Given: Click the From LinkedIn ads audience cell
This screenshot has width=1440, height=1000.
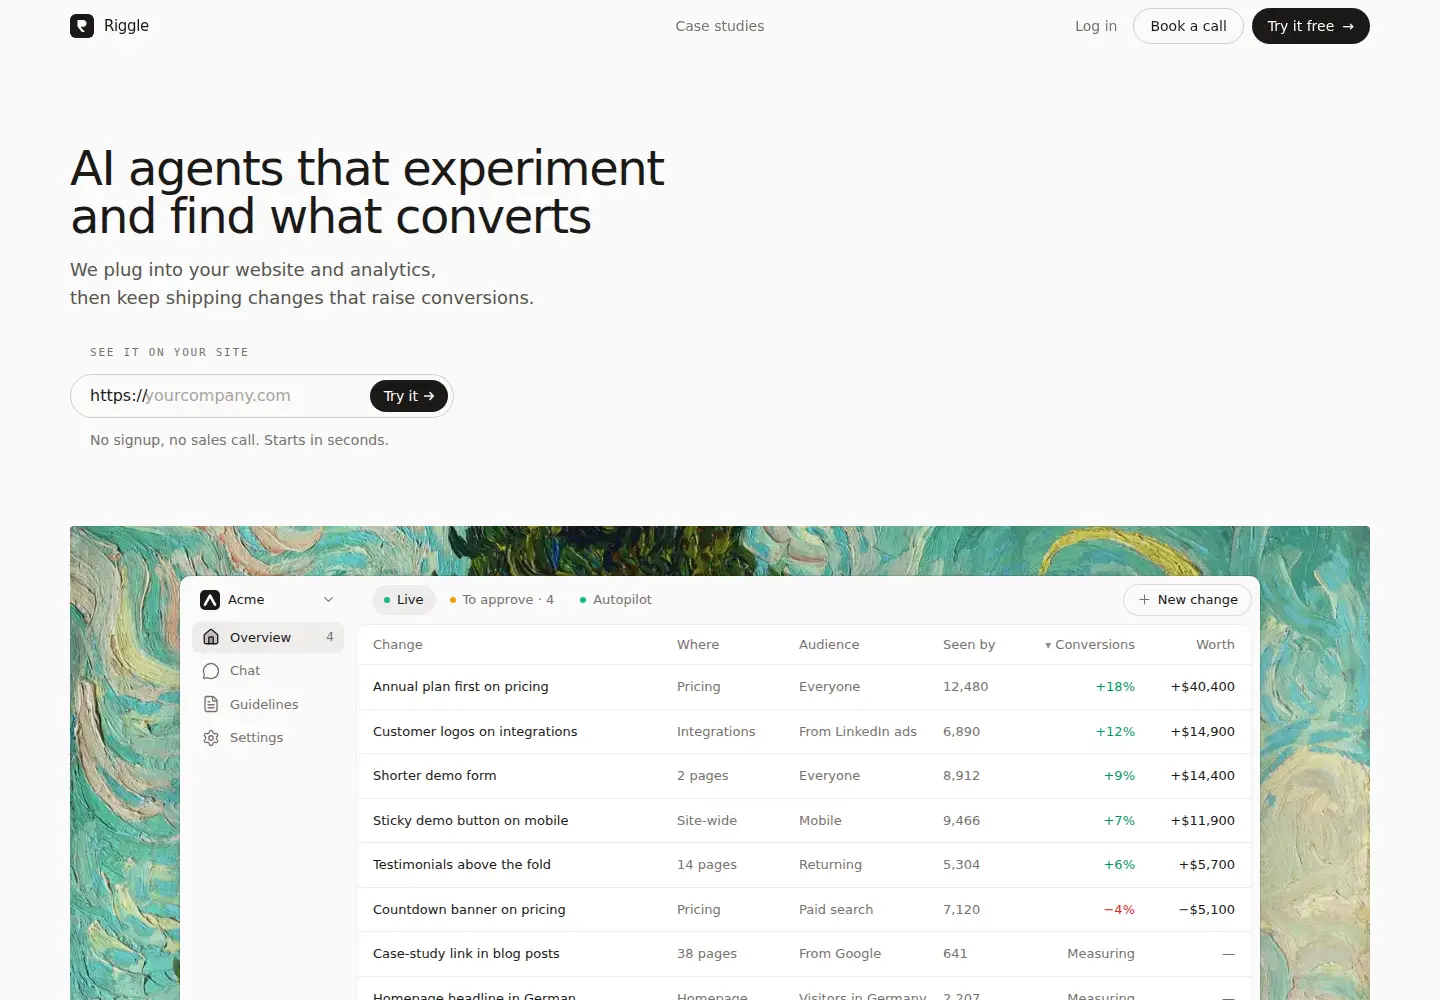Looking at the screenshot, I should point(858,732).
